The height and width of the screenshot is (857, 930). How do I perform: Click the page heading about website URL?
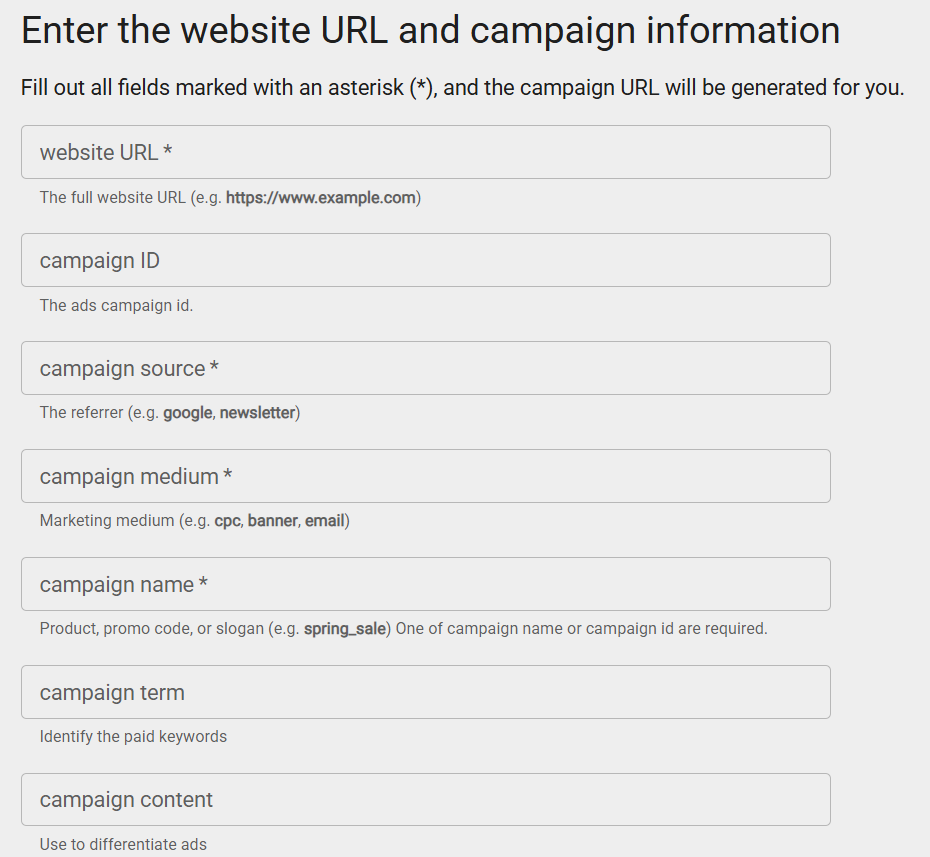[x=430, y=31]
